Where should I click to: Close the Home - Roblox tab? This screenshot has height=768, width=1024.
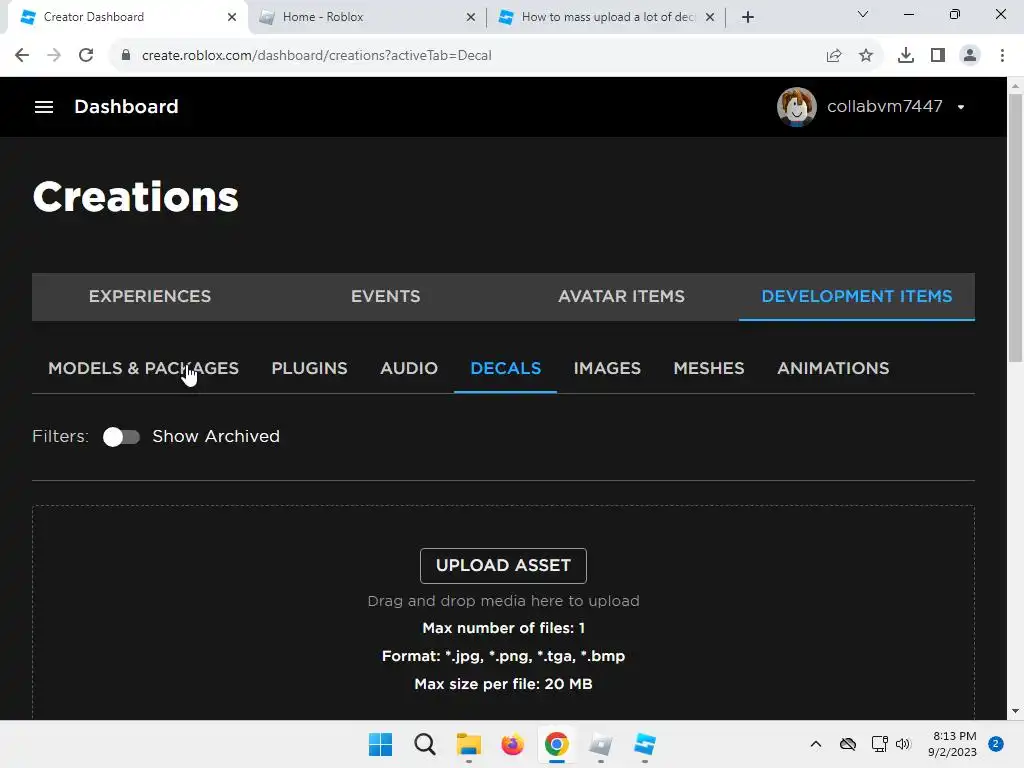pyautogui.click(x=471, y=17)
